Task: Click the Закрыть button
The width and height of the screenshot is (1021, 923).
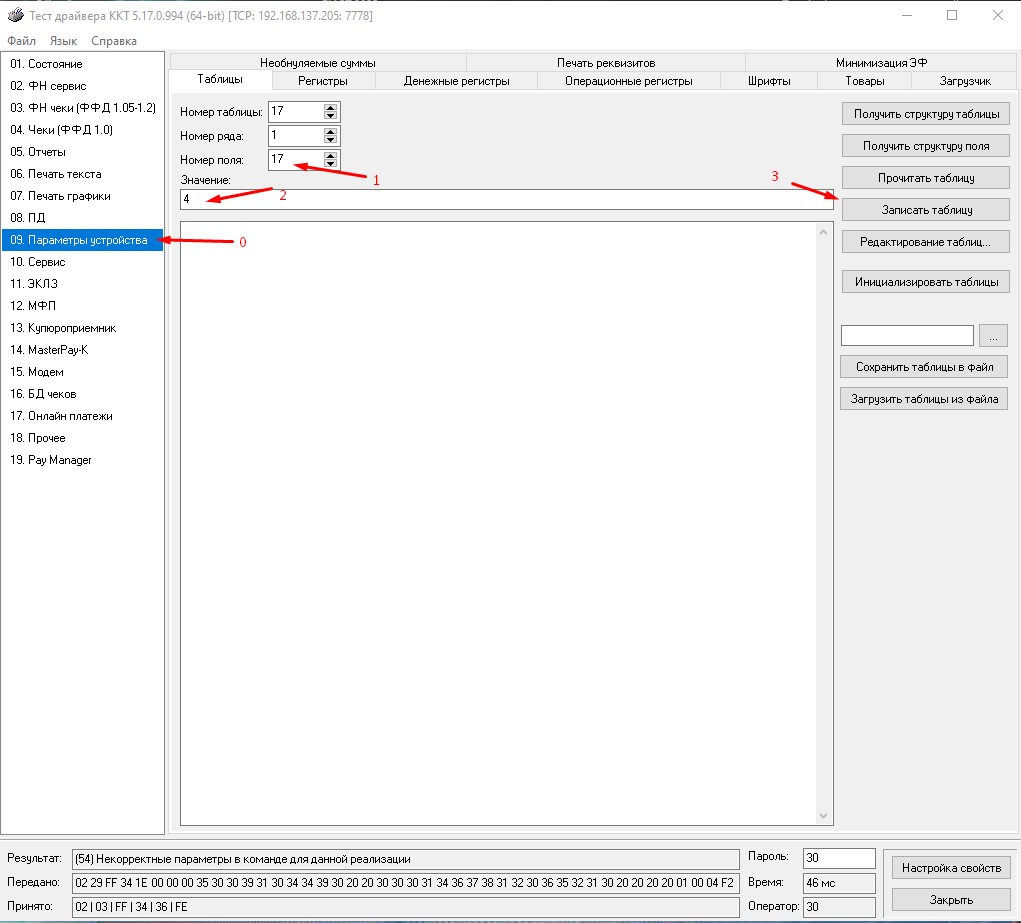Action: (x=951, y=900)
